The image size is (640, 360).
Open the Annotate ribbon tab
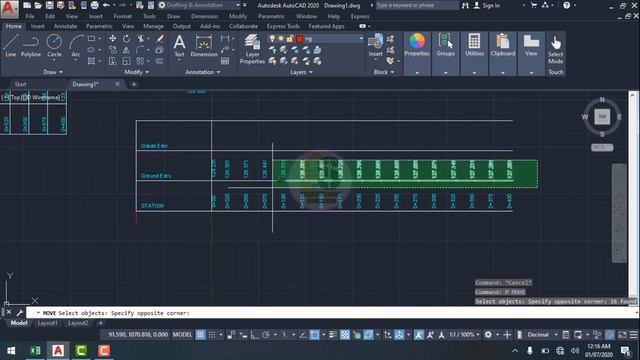click(65, 26)
